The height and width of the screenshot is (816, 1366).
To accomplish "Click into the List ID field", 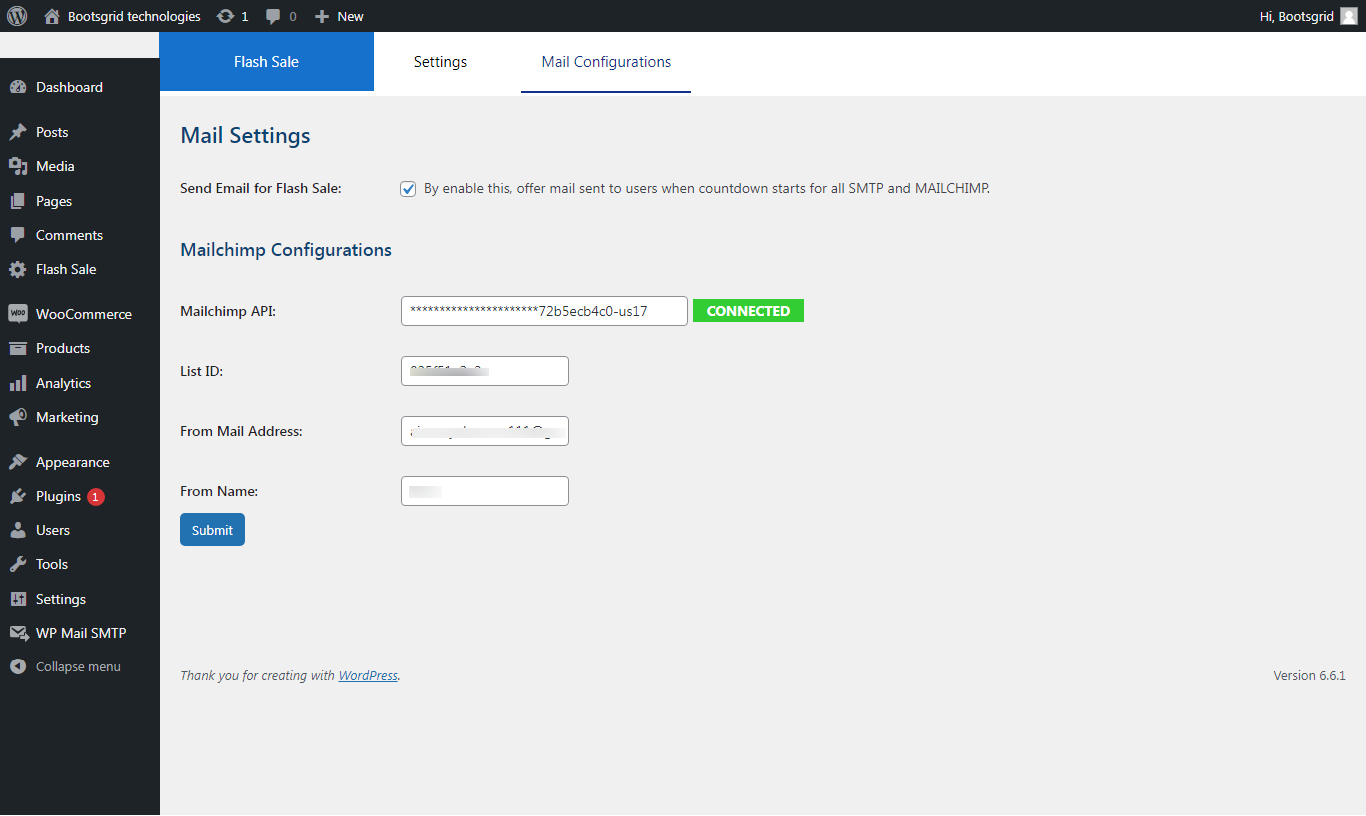I will click(x=485, y=371).
